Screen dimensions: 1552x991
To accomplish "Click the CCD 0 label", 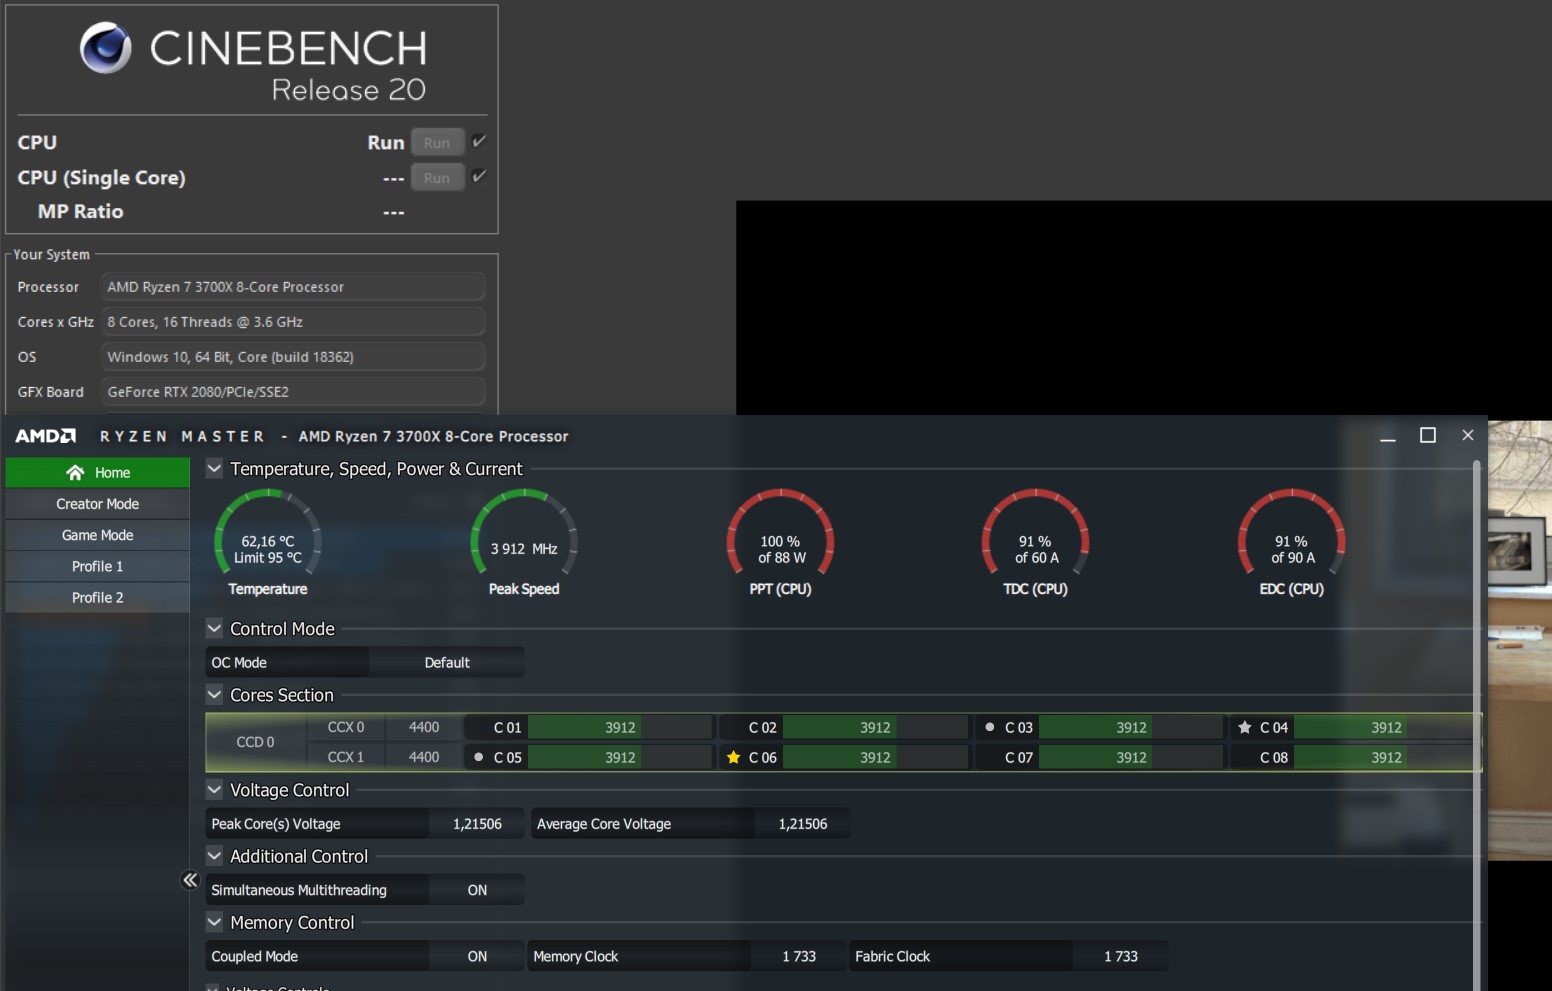I will coord(255,742).
